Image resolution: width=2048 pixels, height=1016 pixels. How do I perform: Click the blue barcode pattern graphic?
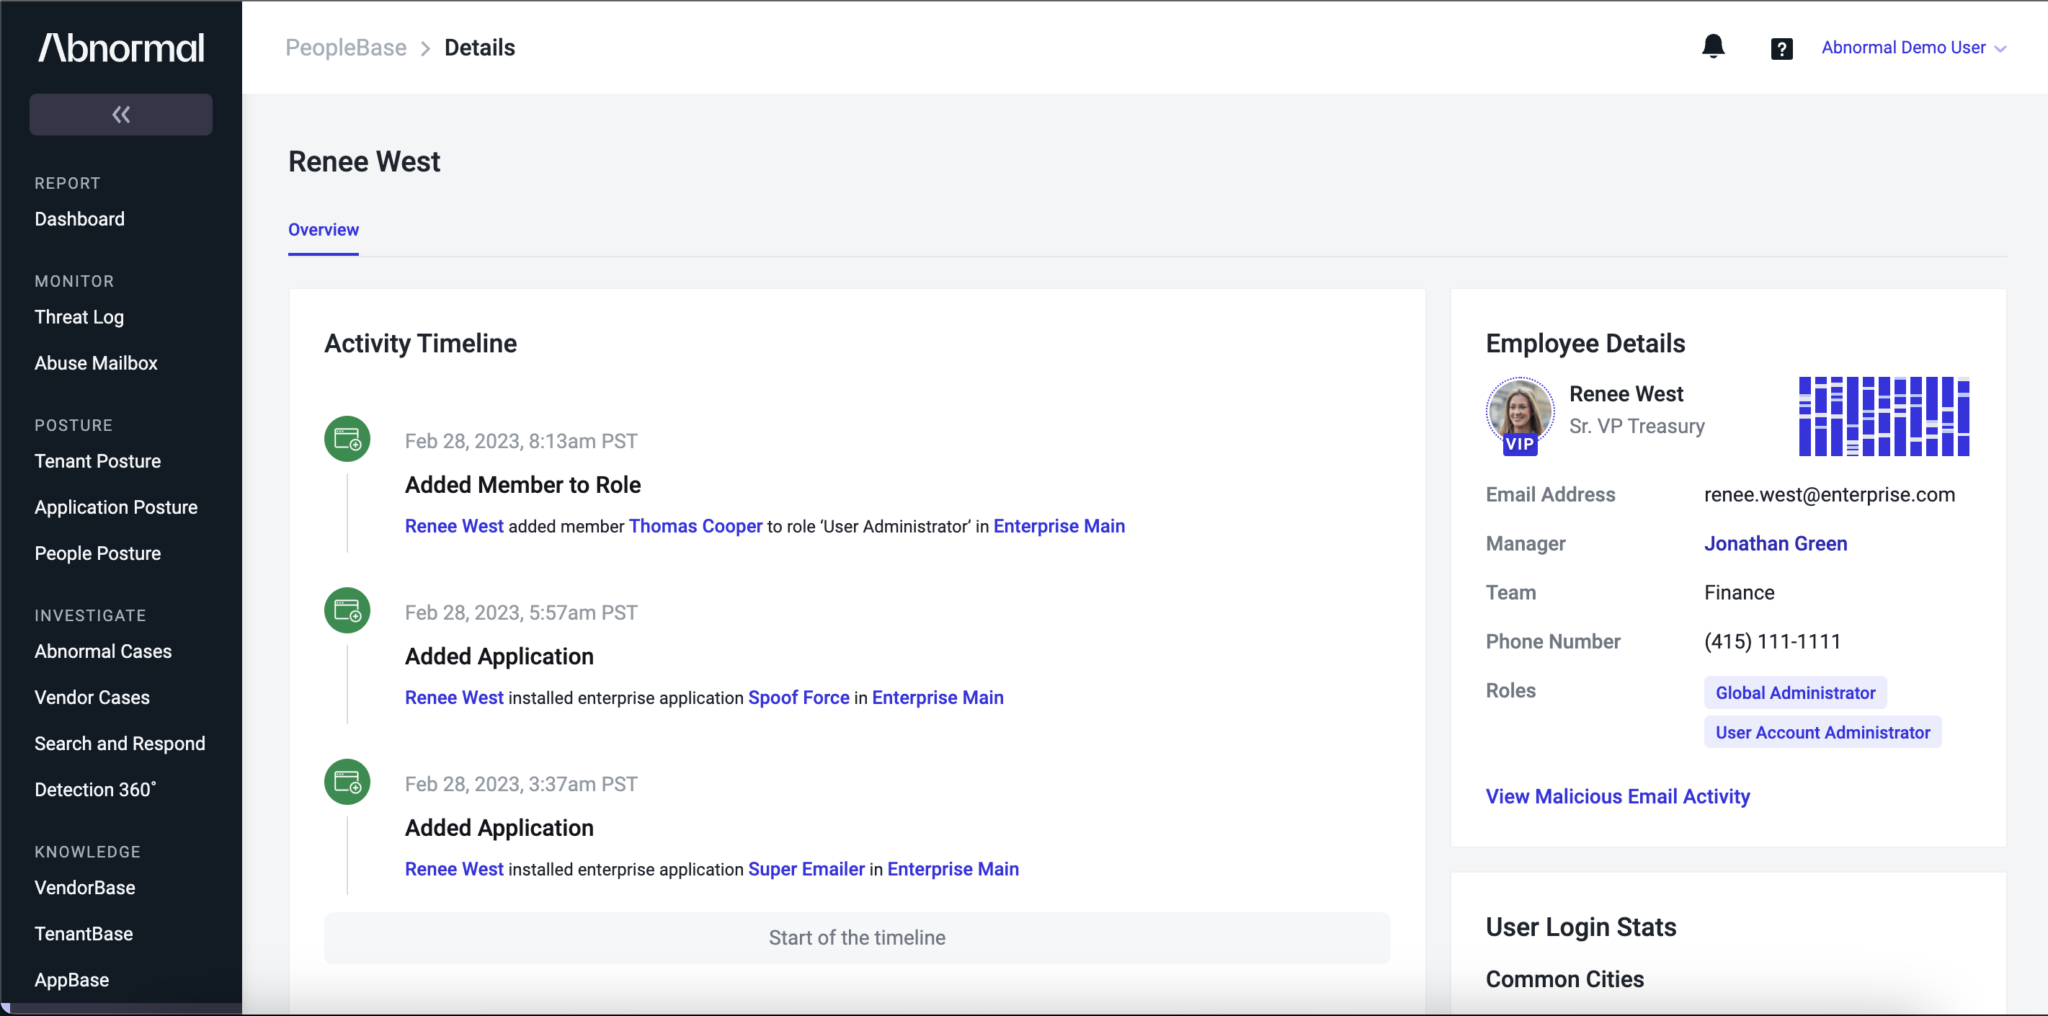[x=1884, y=416]
